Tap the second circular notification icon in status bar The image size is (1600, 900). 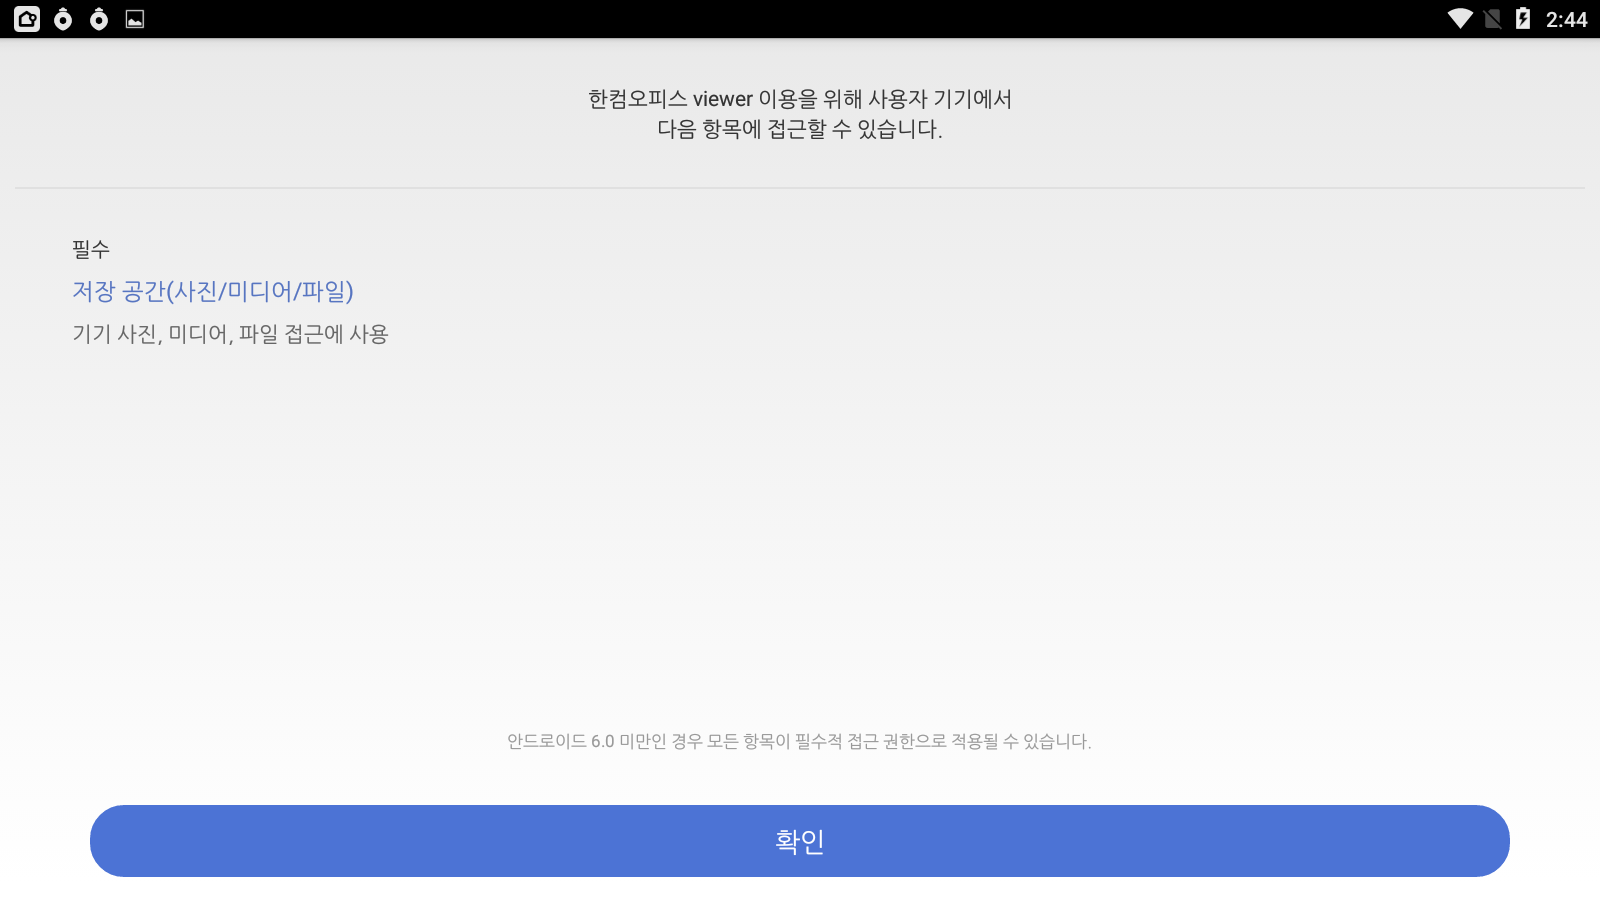99,19
